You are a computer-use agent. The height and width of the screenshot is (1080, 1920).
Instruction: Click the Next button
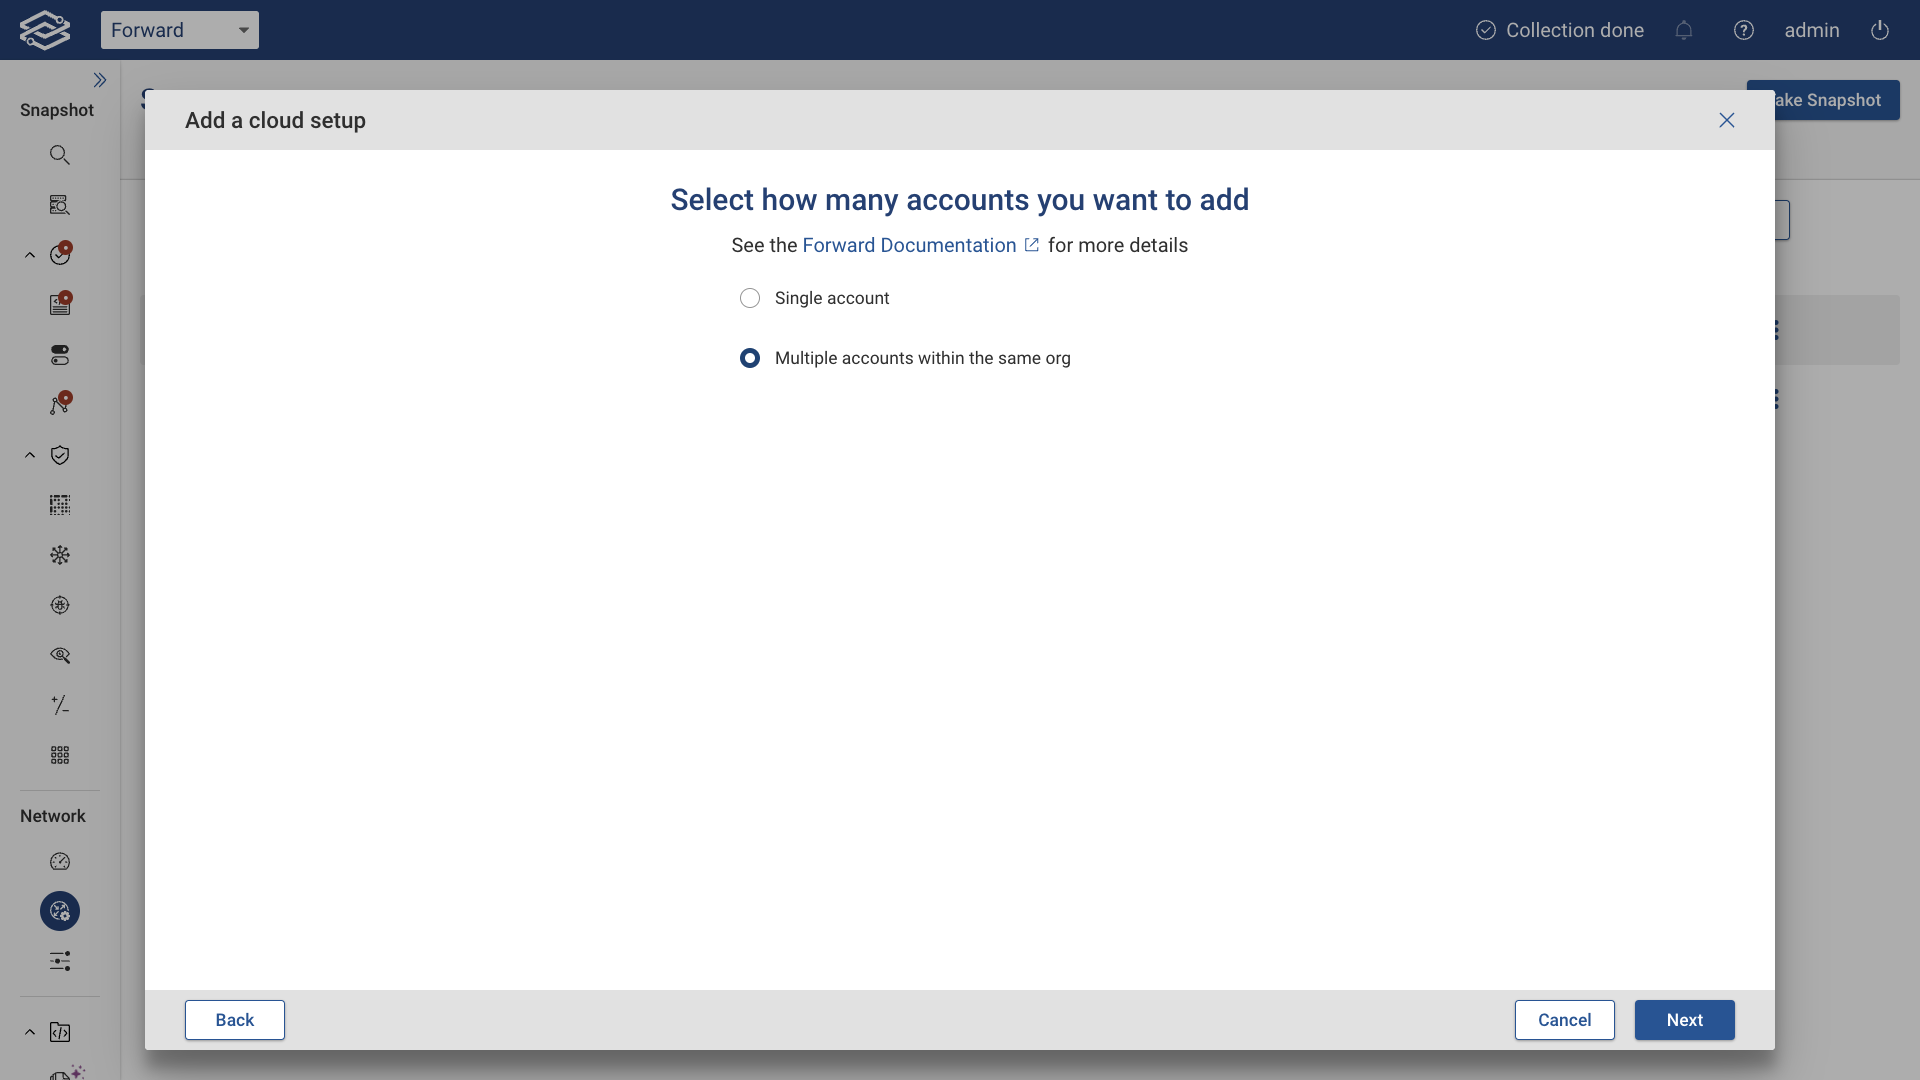pyautogui.click(x=1684, y=1020)
